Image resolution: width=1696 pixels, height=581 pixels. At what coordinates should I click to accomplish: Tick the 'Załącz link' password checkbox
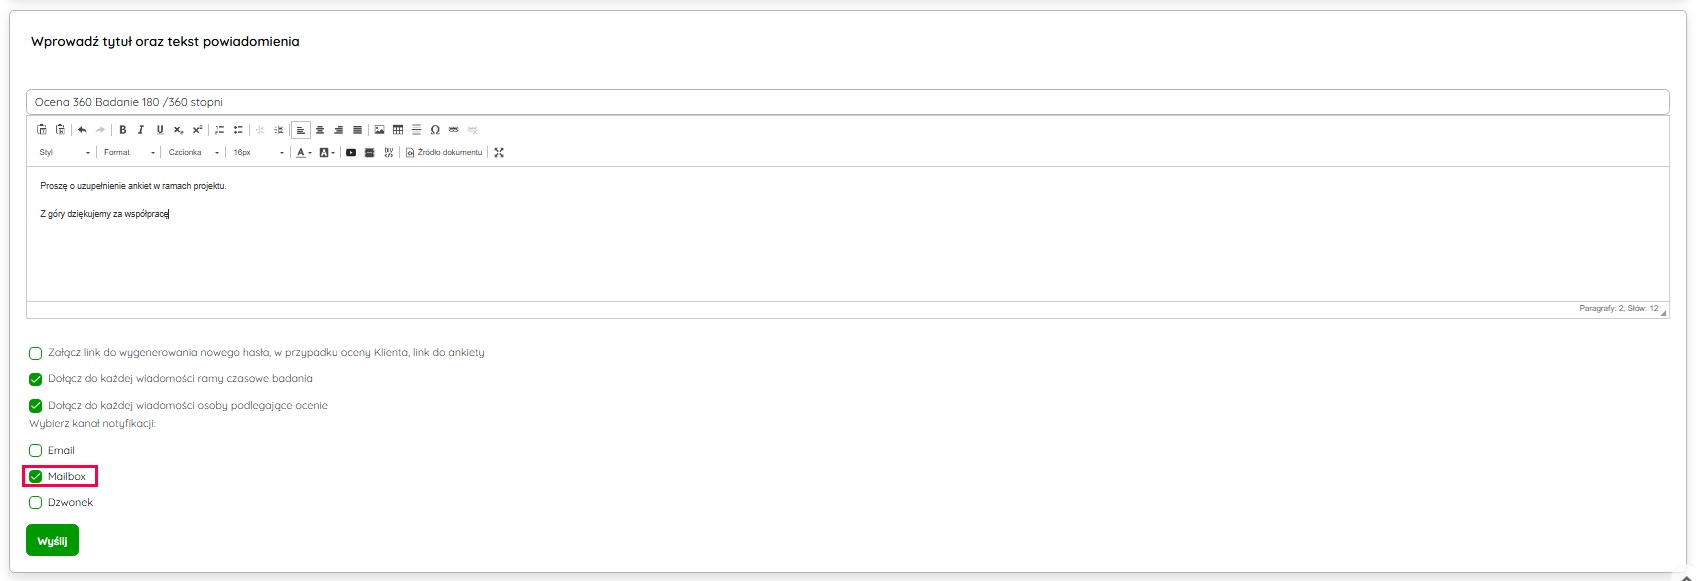pos(36,353)
